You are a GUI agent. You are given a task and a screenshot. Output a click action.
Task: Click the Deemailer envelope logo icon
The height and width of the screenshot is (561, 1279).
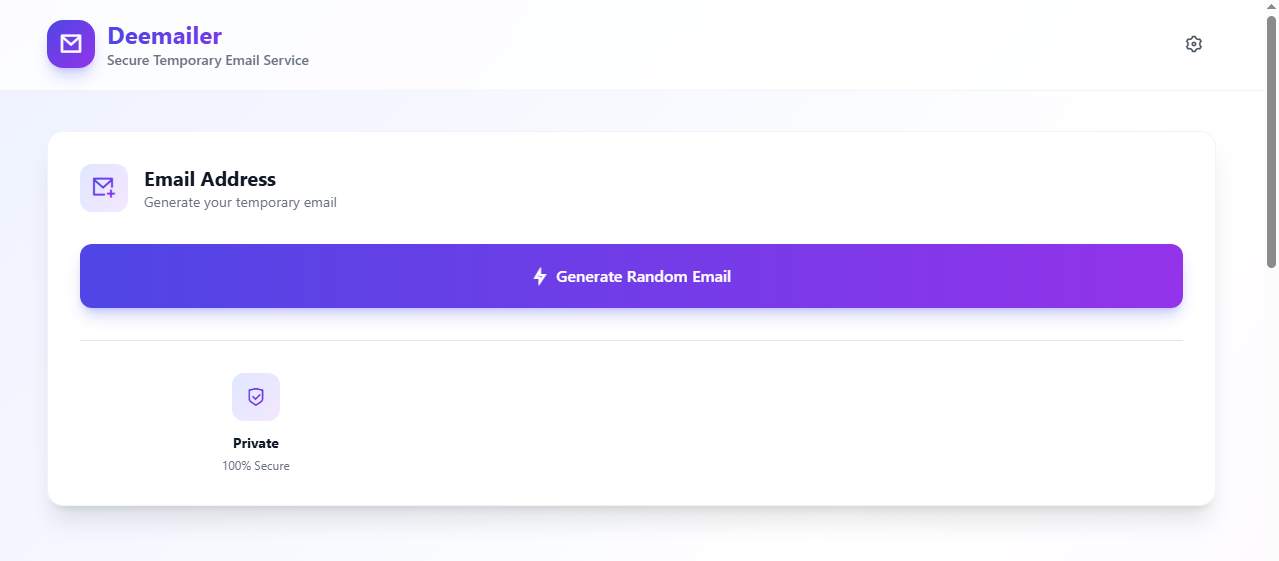pyautogui.click(x=71, y=44)
